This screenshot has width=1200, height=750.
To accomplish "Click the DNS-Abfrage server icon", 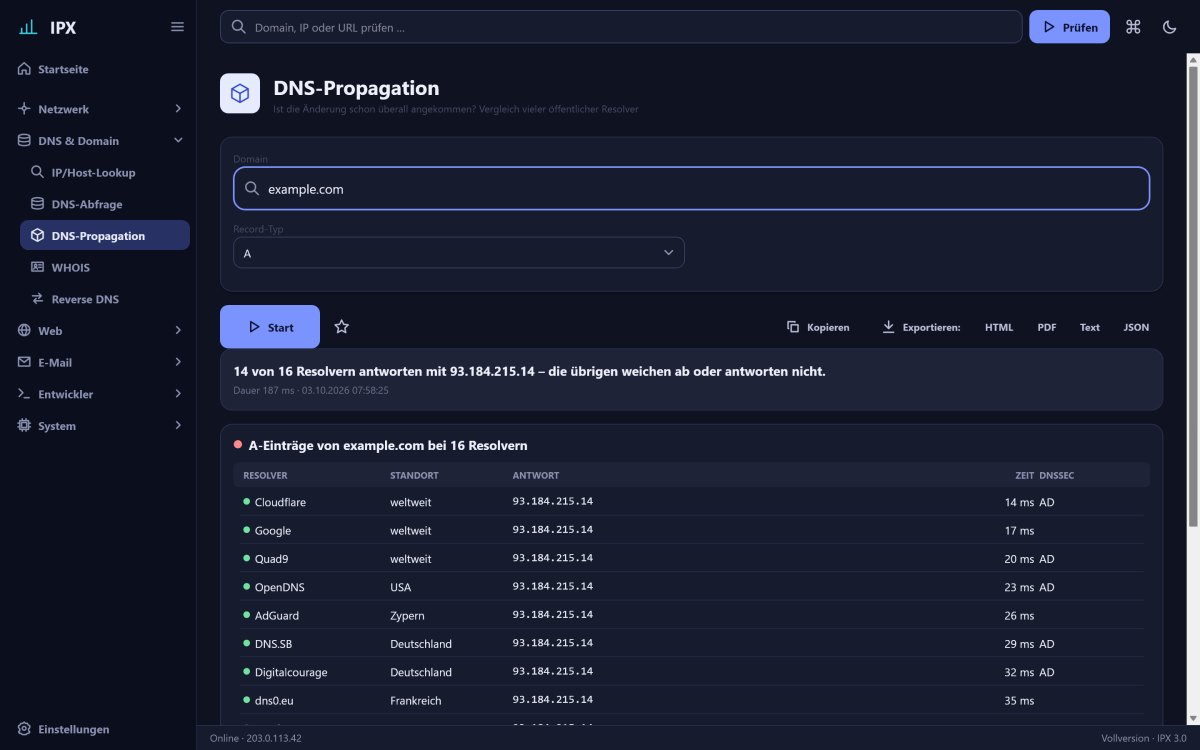I will point(38,204).
